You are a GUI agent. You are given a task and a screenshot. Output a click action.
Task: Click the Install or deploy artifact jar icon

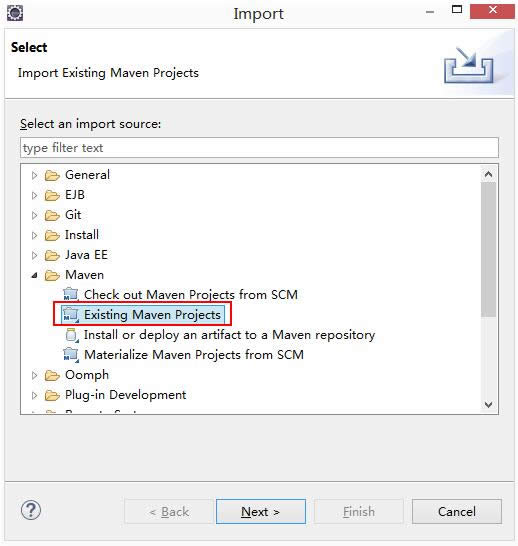(72, 335)
